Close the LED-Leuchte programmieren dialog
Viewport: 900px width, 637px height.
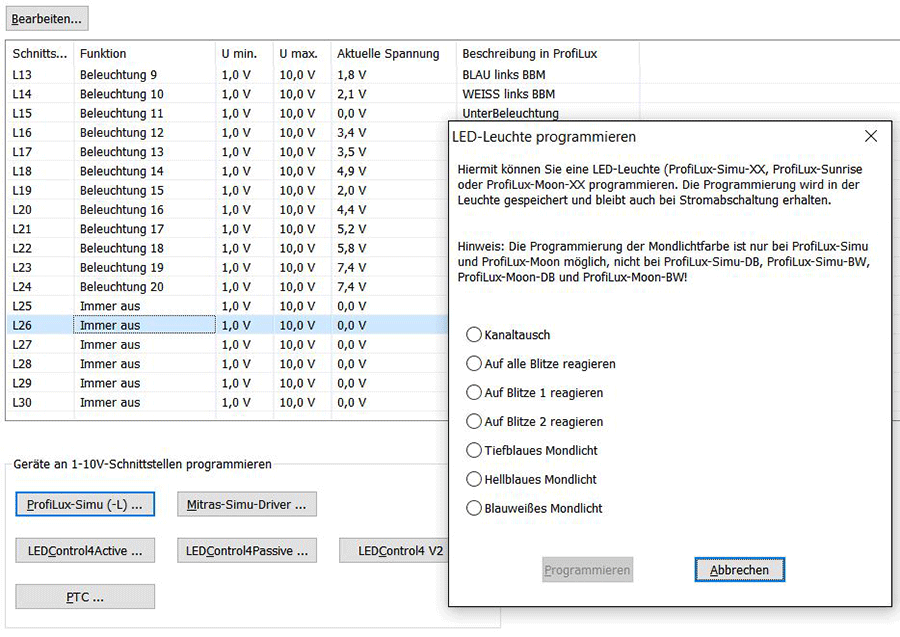tap(870, 135)
